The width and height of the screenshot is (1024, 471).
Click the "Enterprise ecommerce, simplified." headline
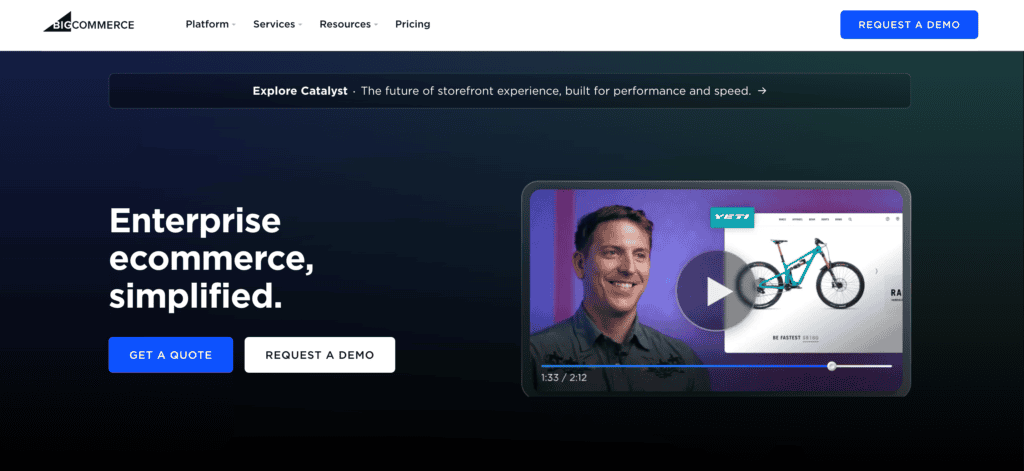212,258
